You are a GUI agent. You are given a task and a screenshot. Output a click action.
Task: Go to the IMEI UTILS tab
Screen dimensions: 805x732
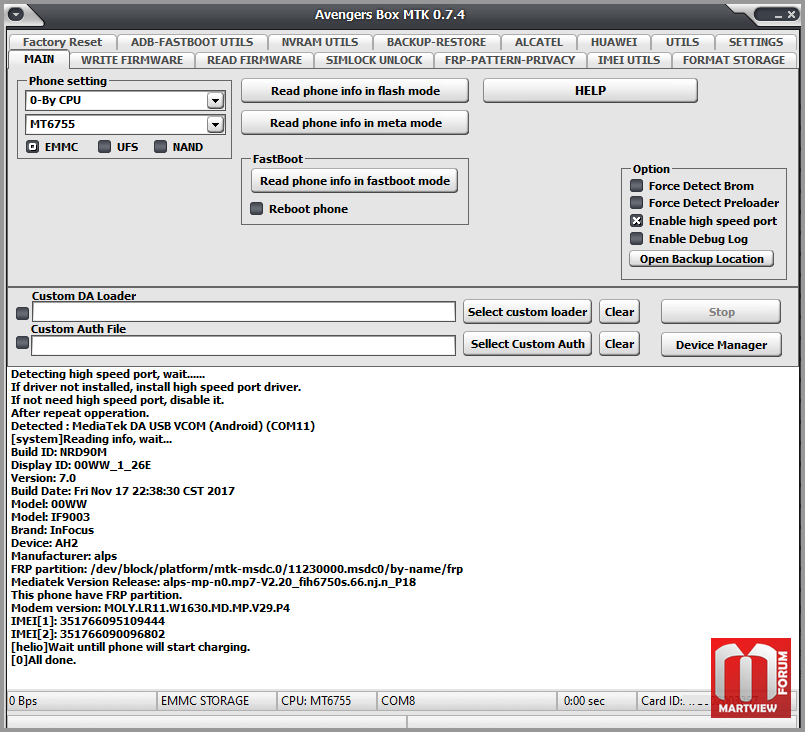pos(629,60)
